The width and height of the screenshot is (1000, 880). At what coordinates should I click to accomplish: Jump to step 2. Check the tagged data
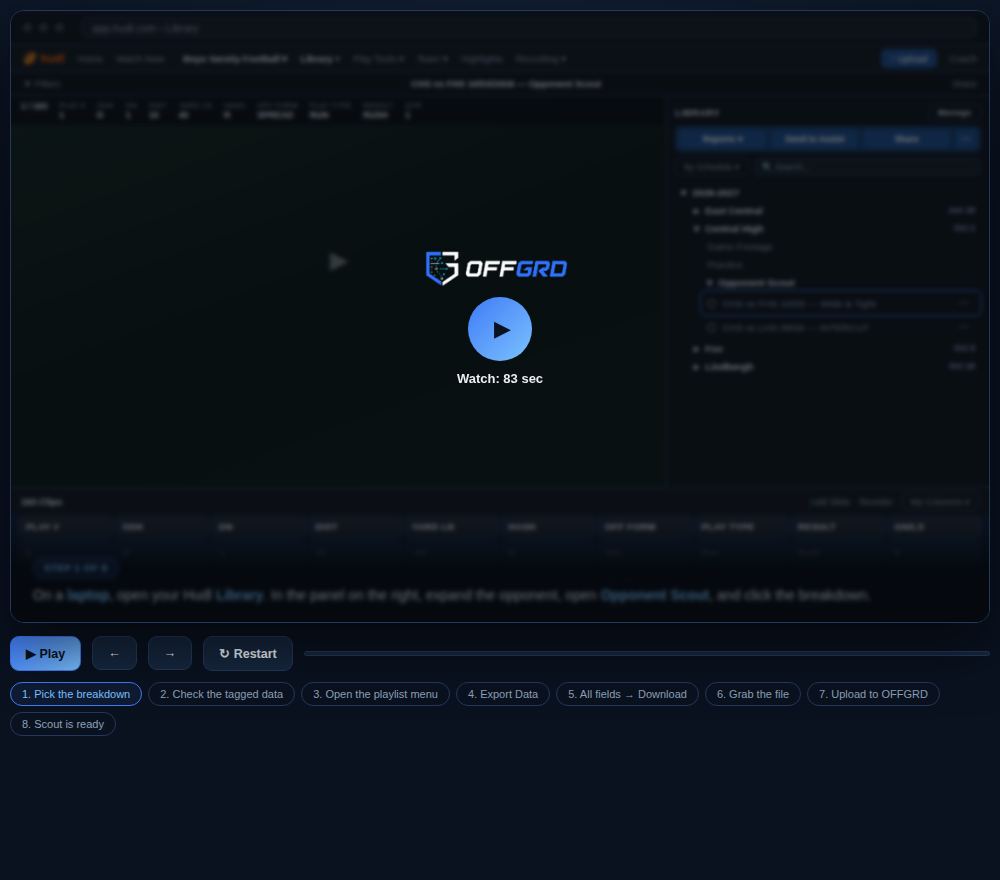(x=221, y=694)
